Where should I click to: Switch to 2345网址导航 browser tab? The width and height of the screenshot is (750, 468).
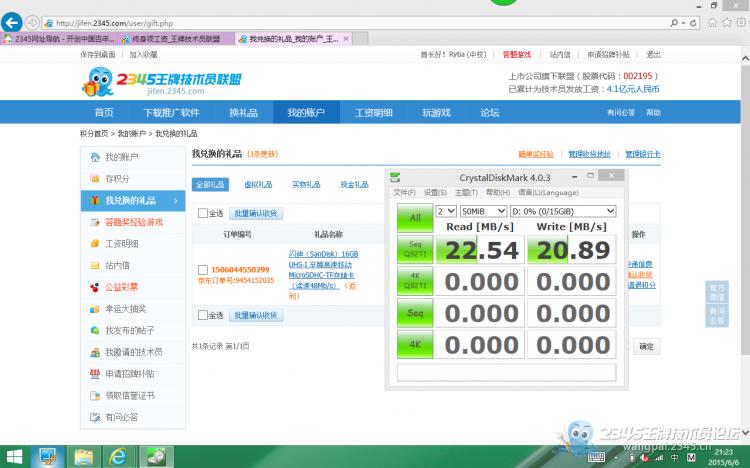[58, 39]
